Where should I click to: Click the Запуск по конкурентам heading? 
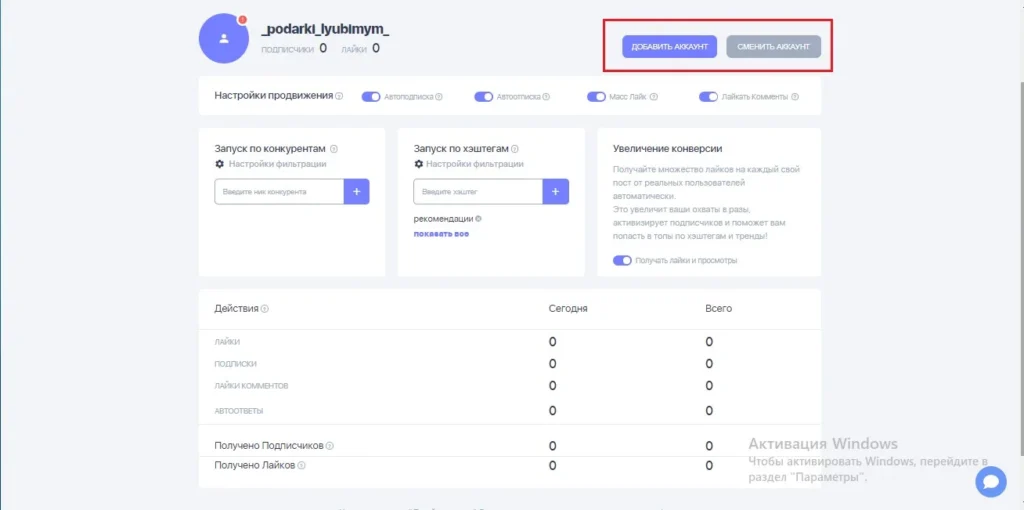pos(270,149)
